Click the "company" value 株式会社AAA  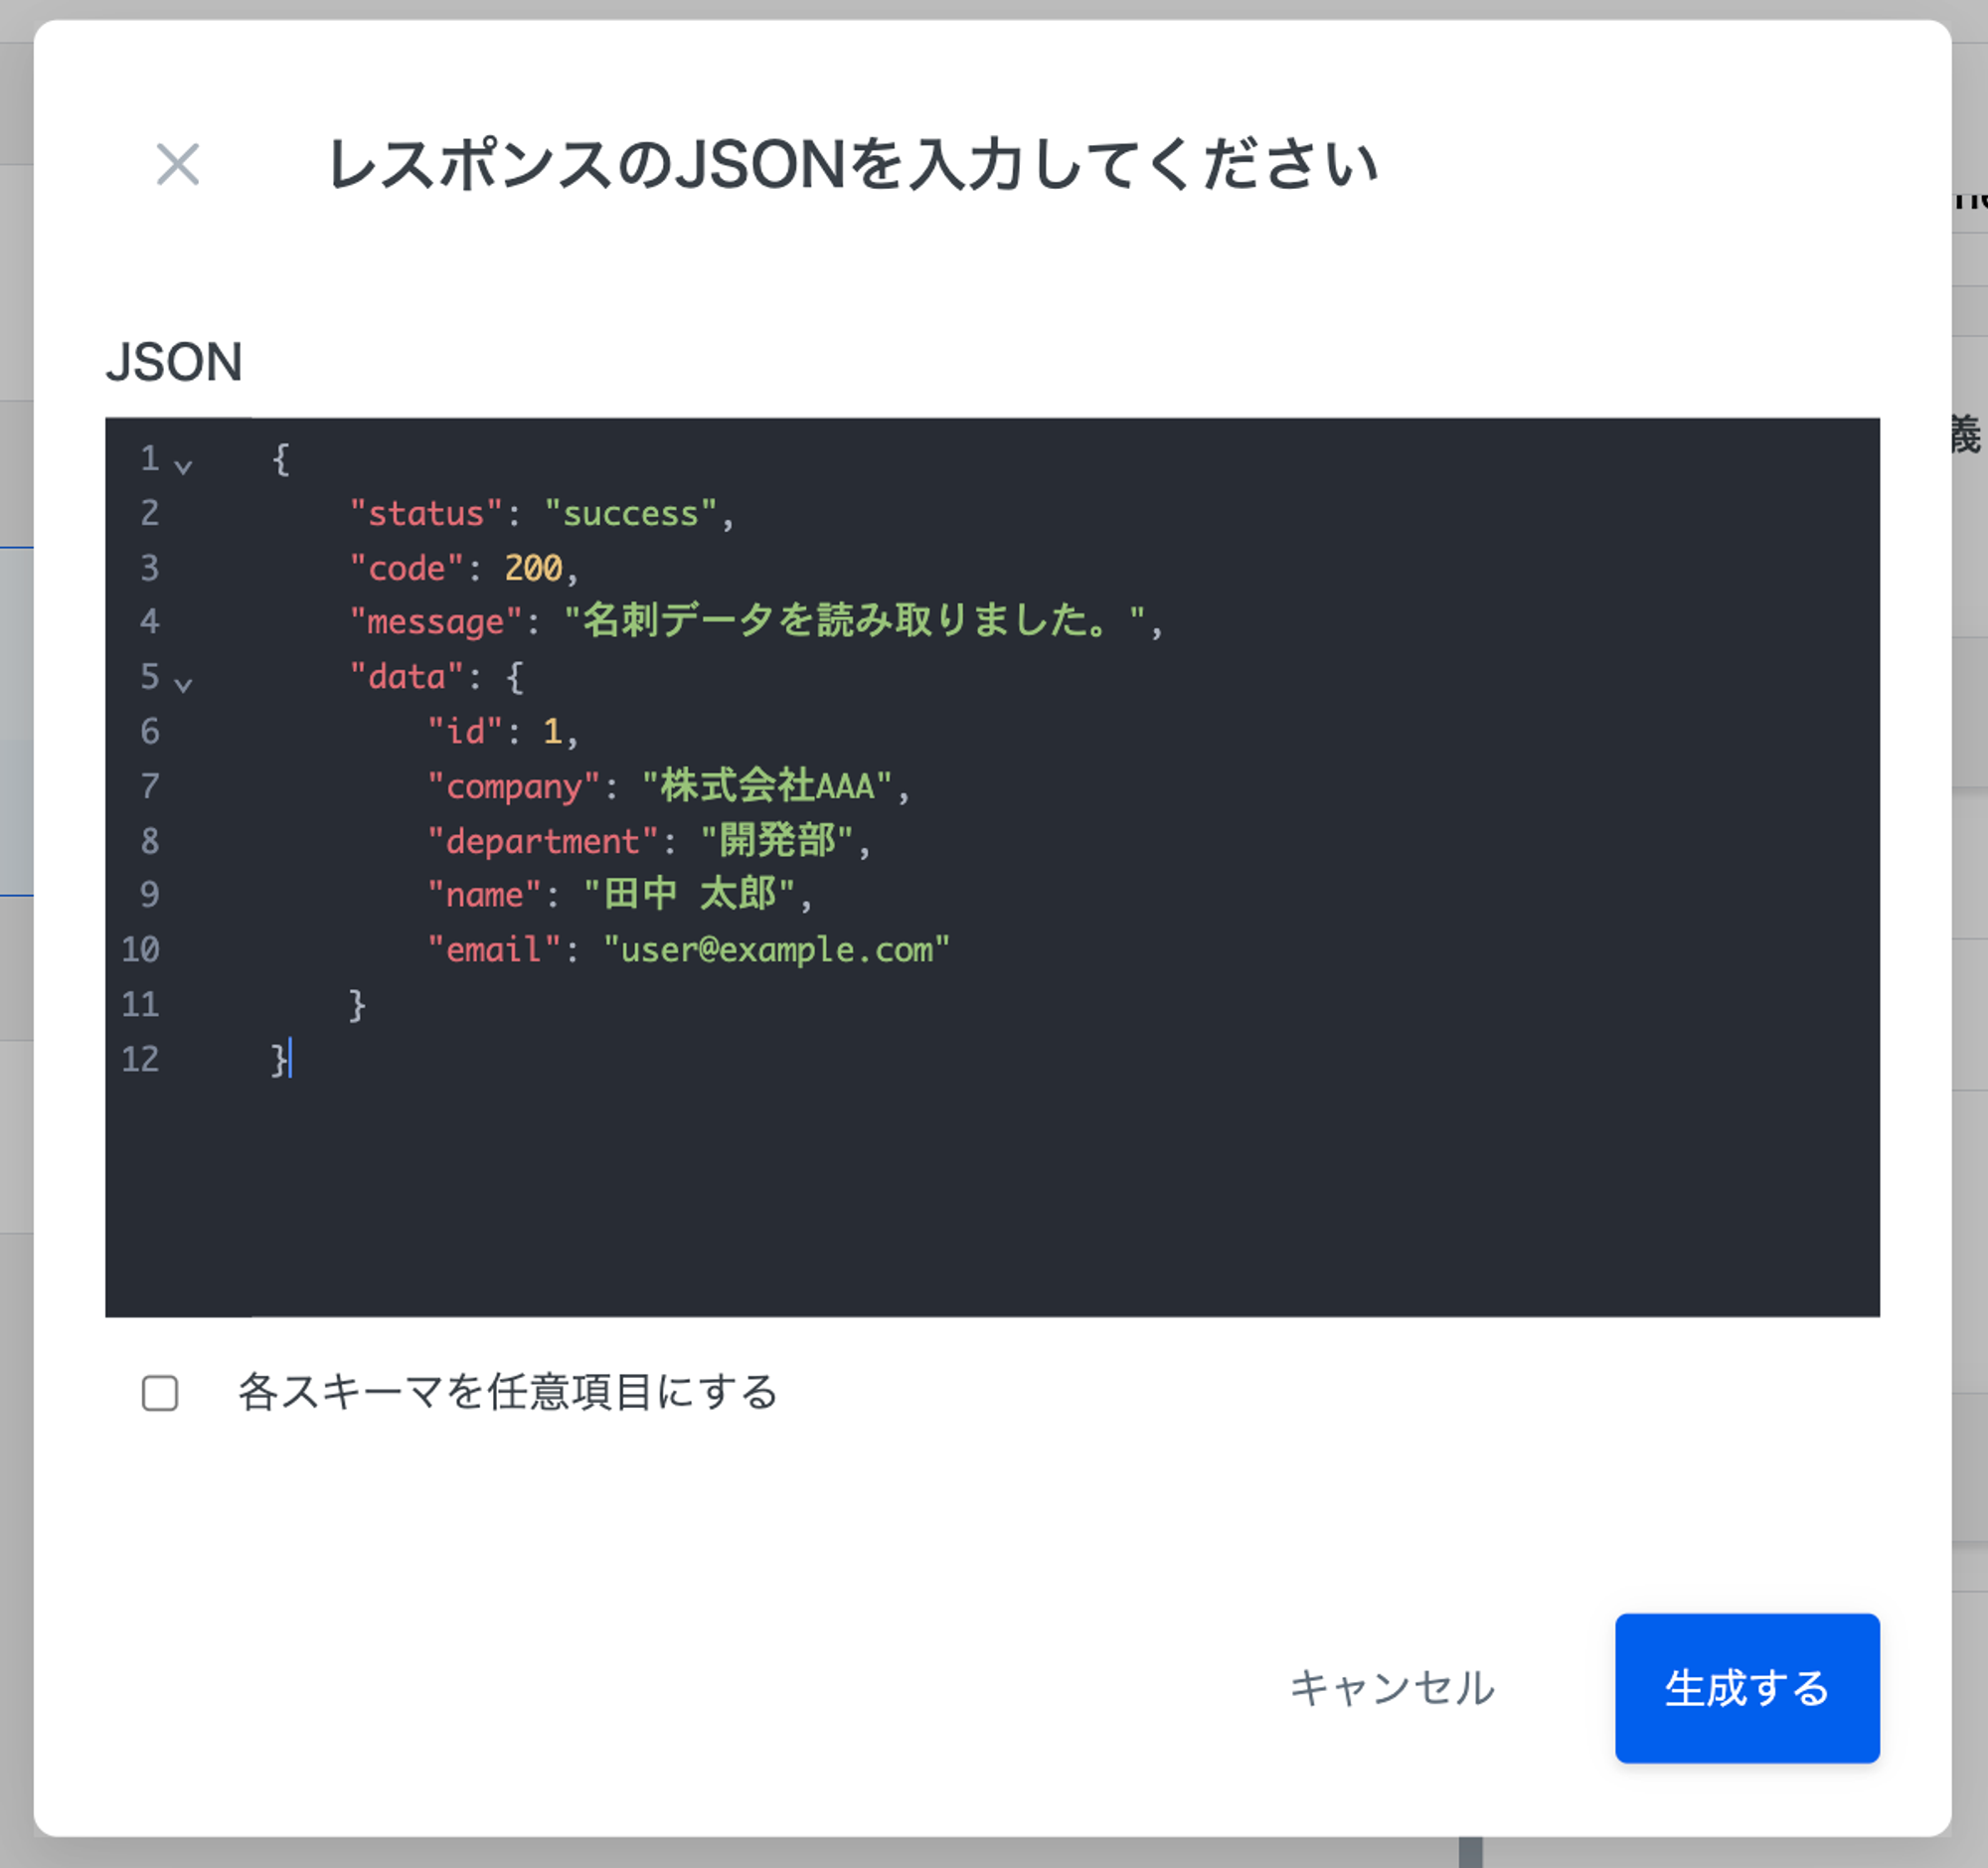coord(767,786)
